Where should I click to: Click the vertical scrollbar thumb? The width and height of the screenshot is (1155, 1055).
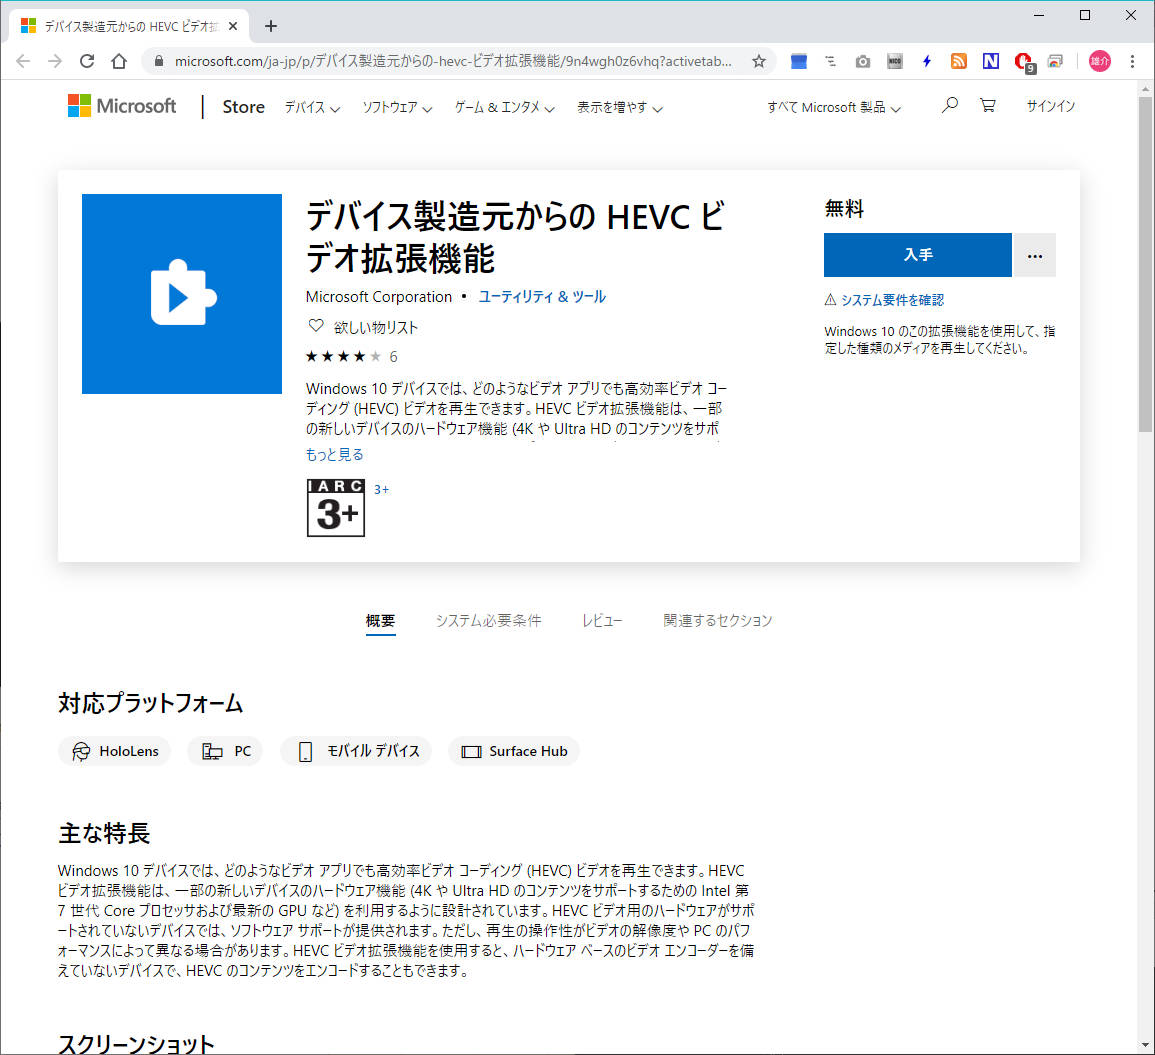pyautogui.click(x=1145, y=263)
